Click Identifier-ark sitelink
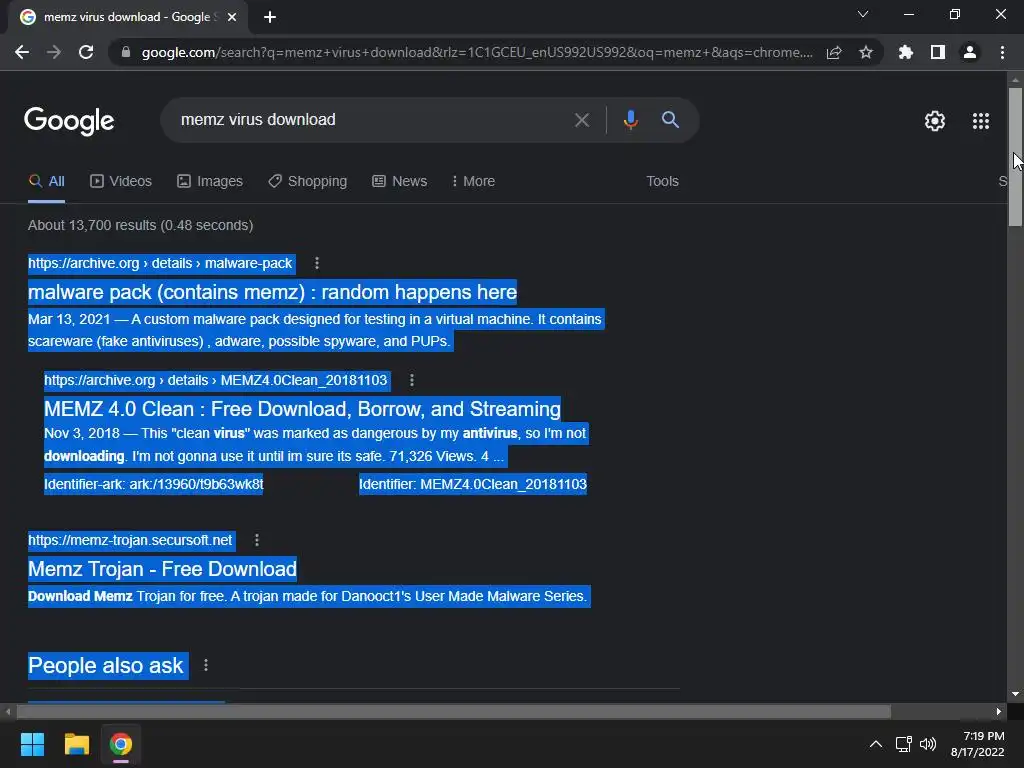This screenshot has width=1024, height=768. [x=153, y=485]
